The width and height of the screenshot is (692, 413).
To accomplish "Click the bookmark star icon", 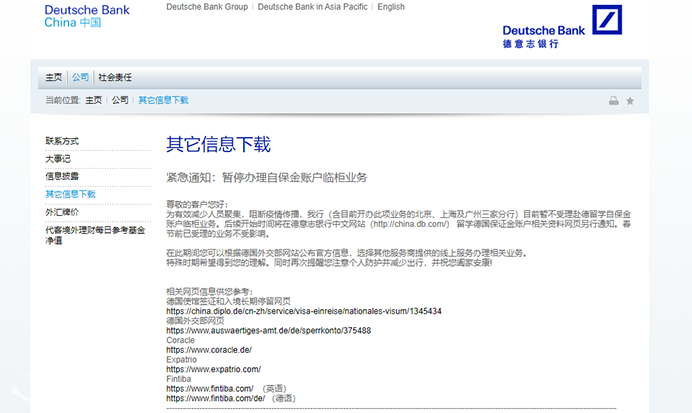I will pyautogui.click(x=630, y=101).
